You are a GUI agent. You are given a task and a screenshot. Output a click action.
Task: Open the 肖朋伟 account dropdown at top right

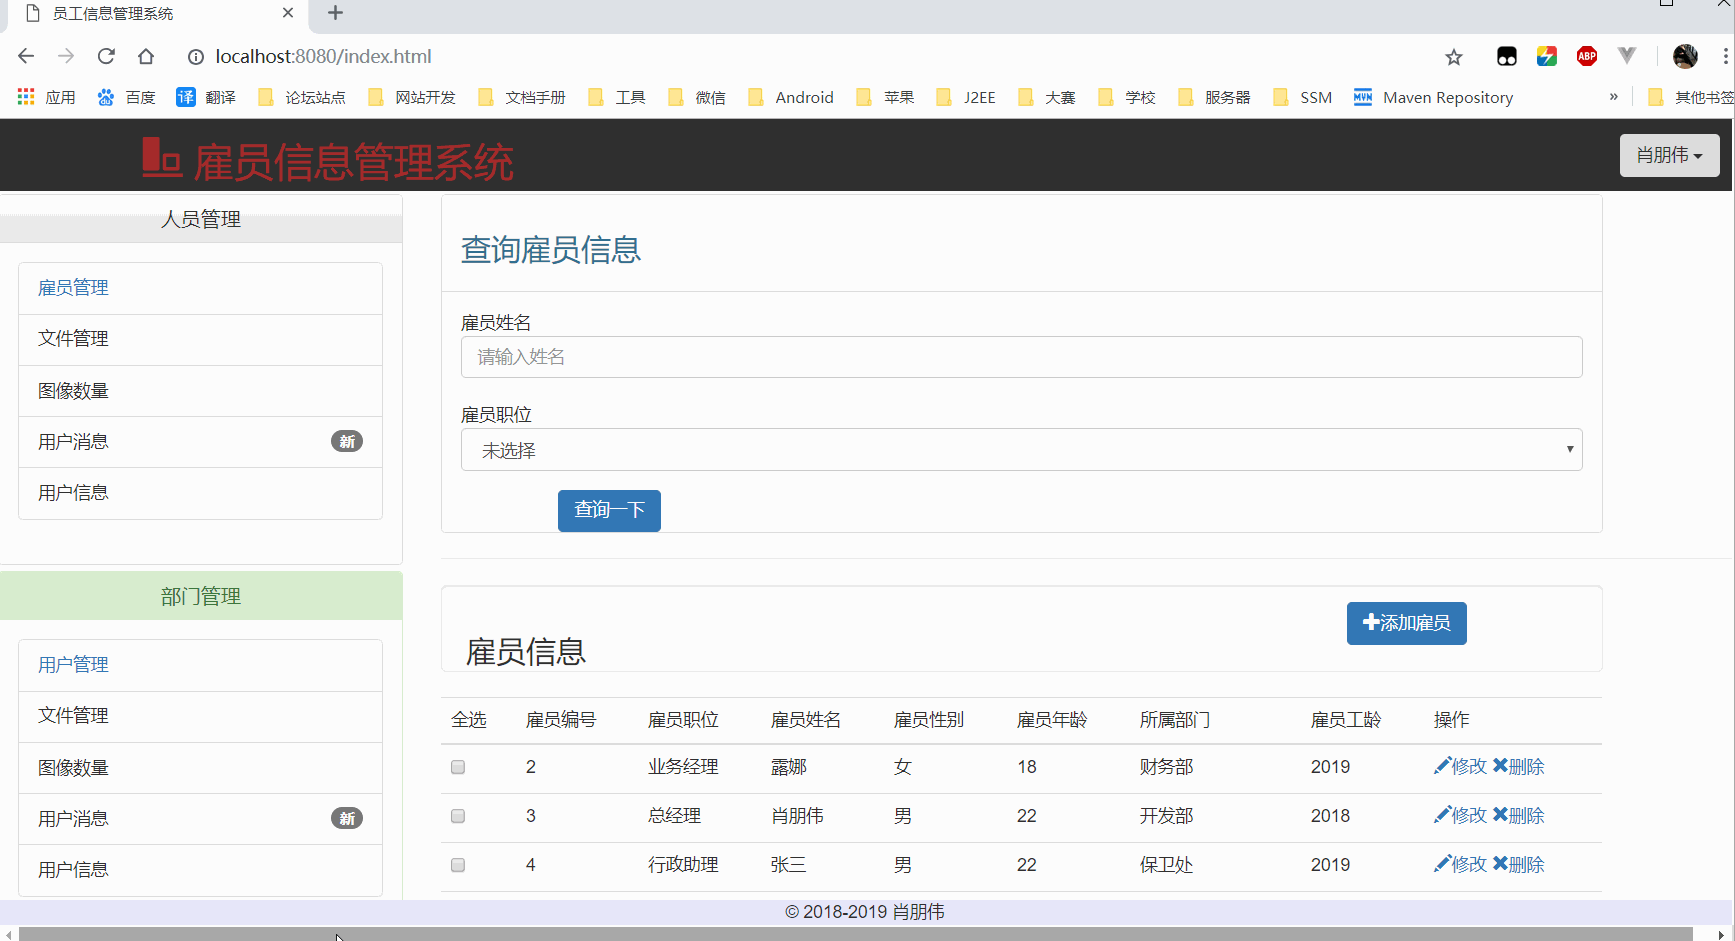click(x=1669, y=155)
